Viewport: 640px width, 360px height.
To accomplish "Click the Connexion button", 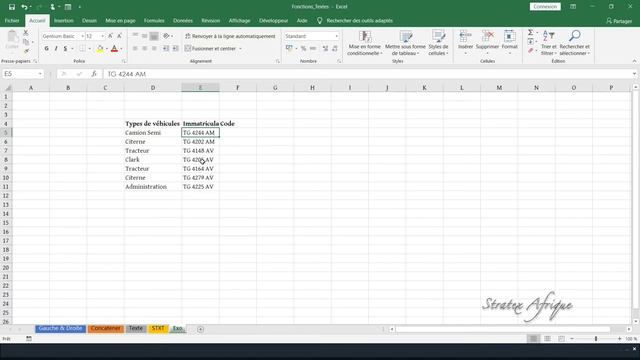I will (545, 7).
